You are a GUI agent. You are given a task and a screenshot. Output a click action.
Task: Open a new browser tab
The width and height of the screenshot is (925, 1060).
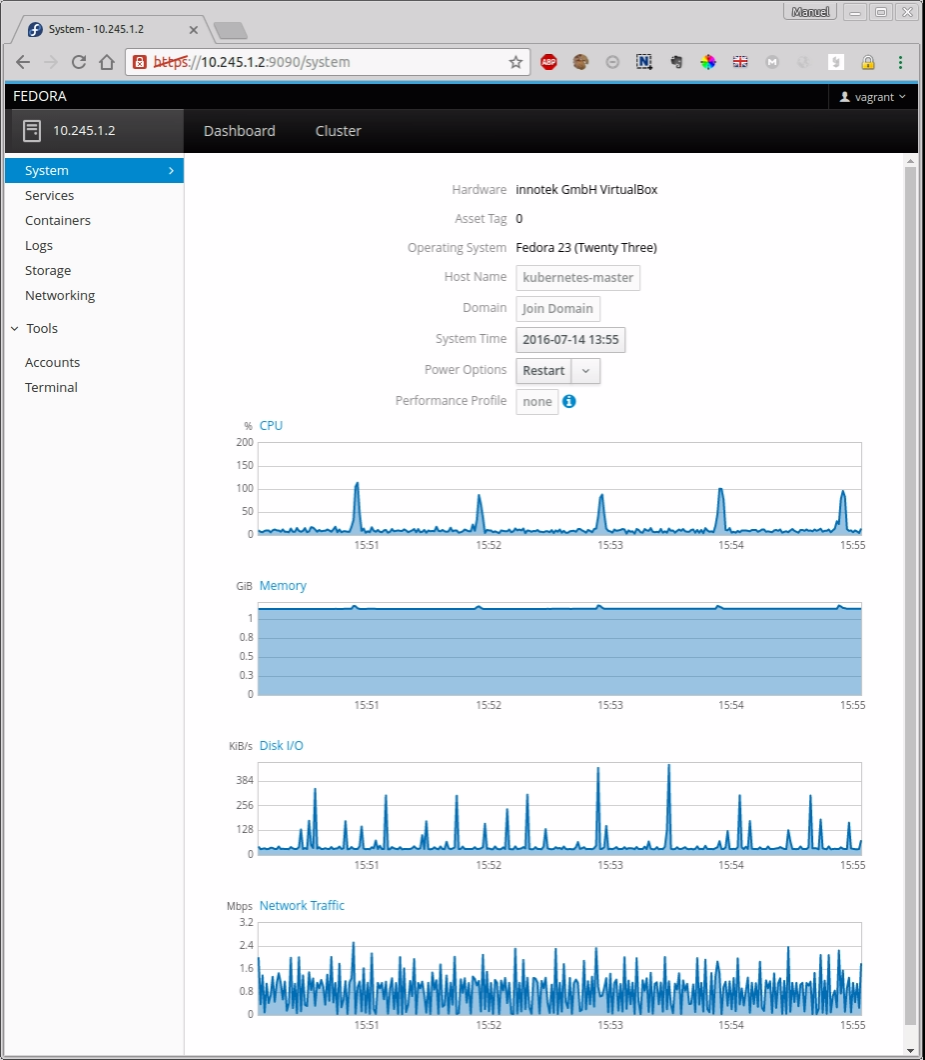point(231,30)
